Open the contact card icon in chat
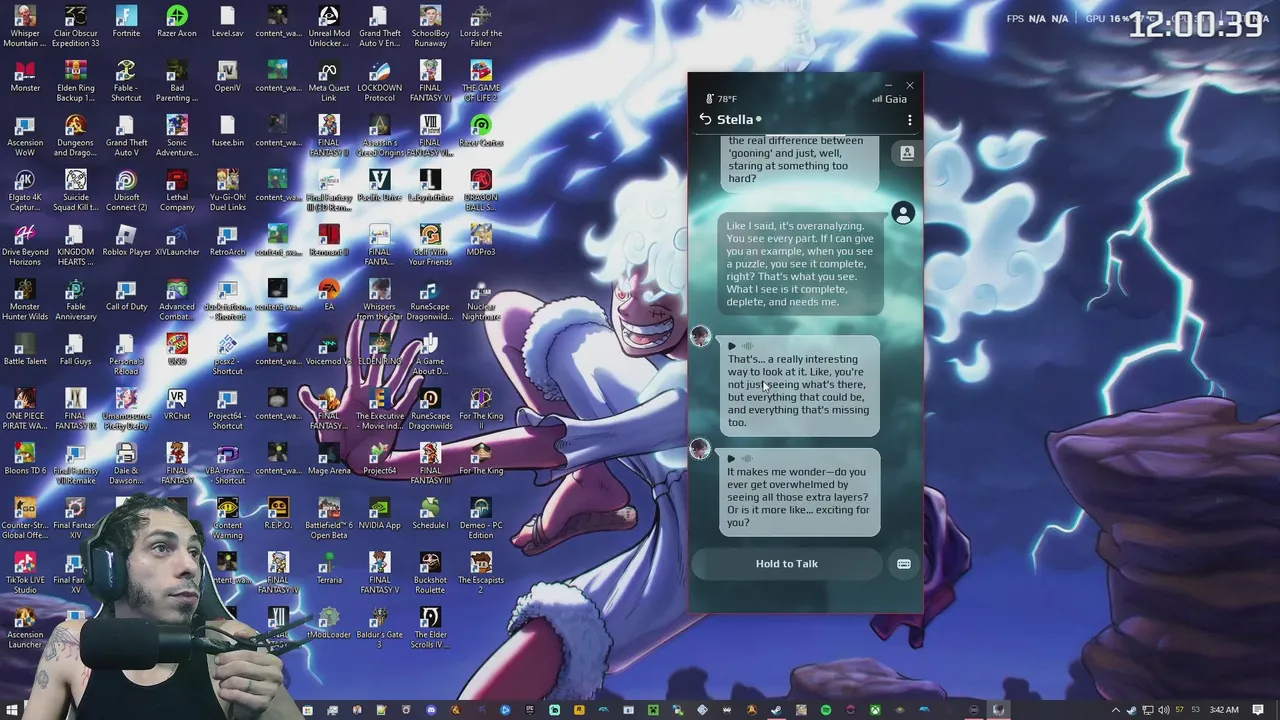 (907, 153)
